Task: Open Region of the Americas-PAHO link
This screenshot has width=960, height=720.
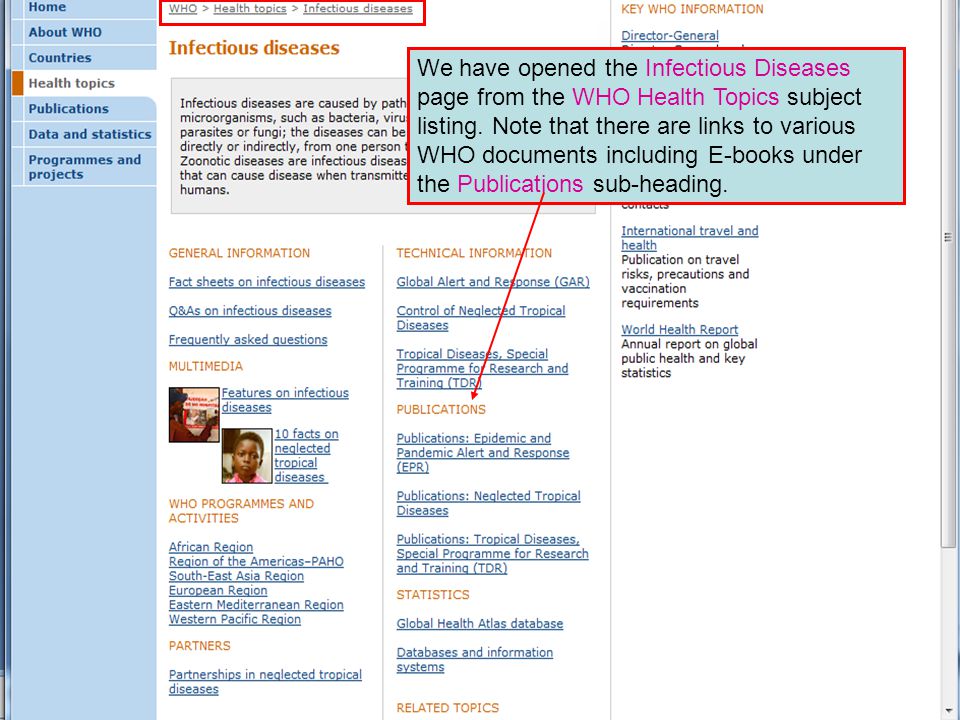Action: pos(256,561)
